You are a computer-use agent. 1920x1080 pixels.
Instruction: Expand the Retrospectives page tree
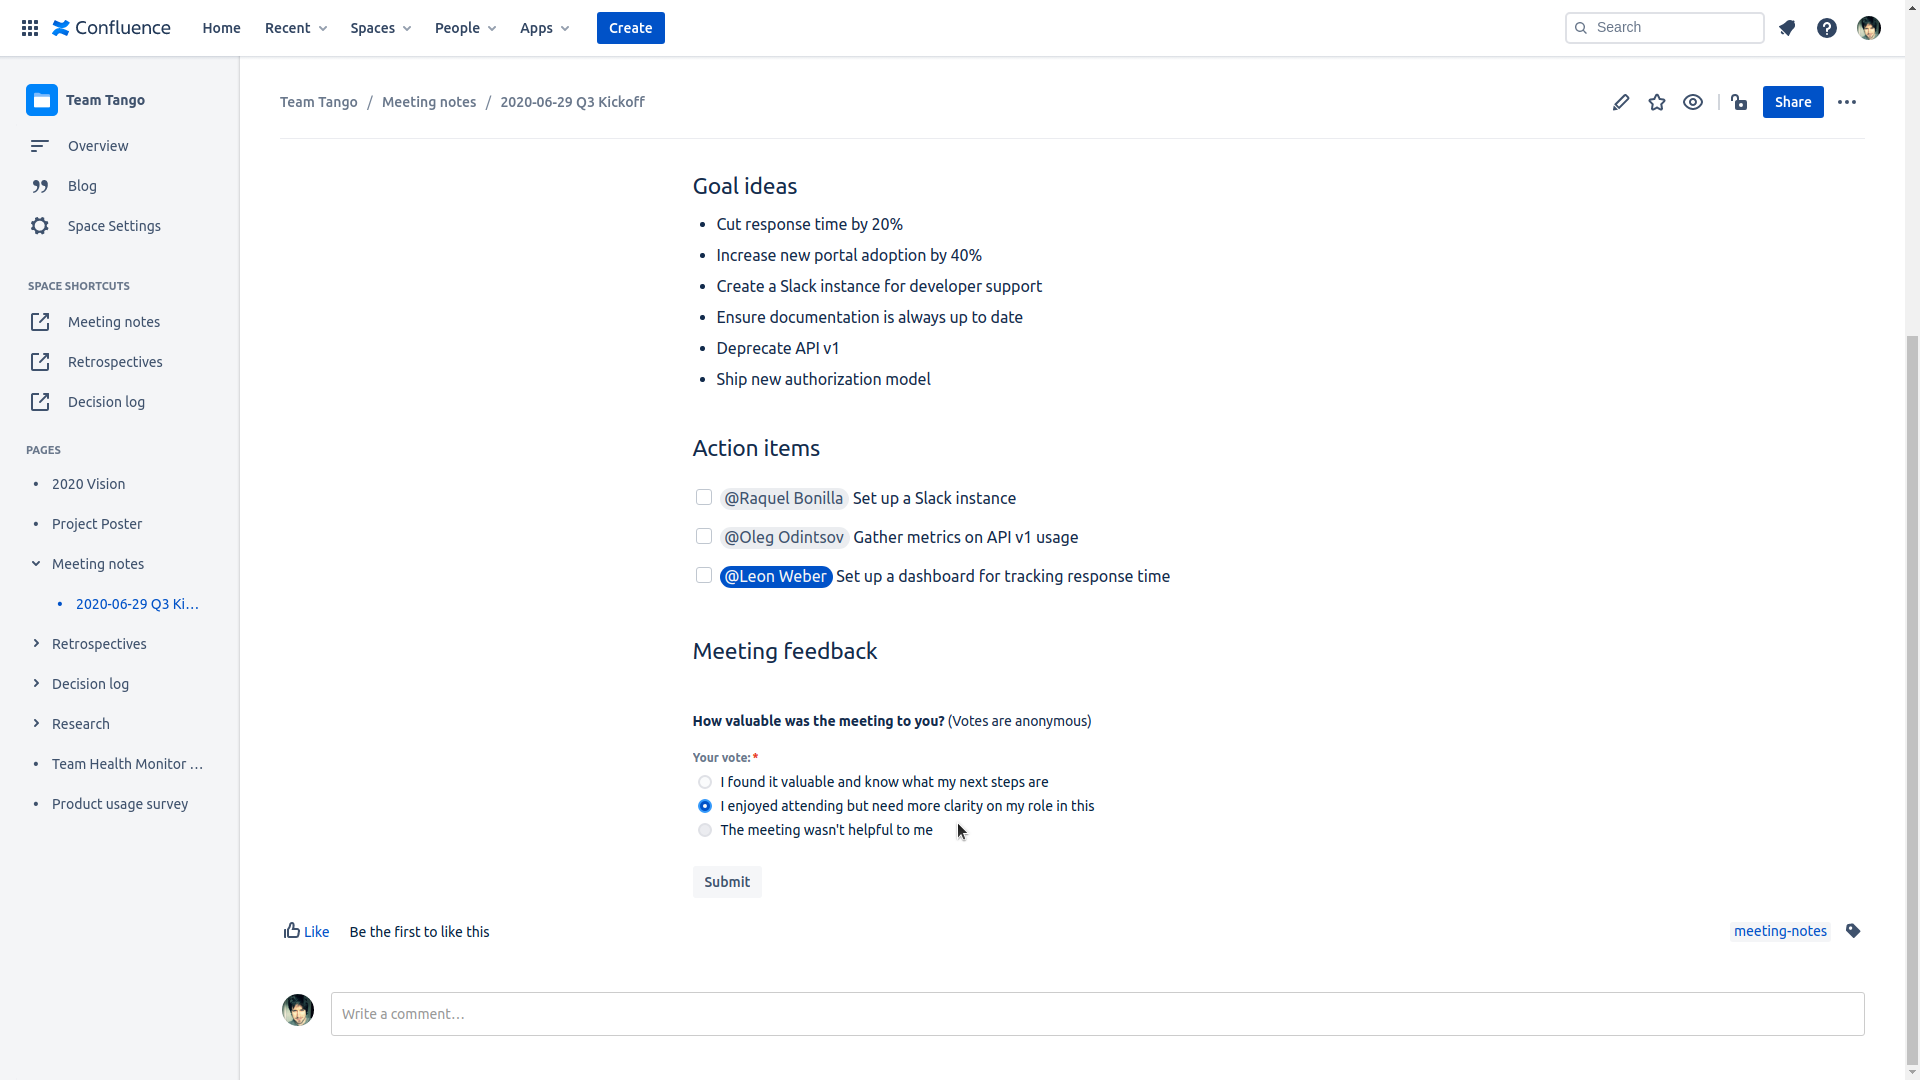click(x=36, y=643)
